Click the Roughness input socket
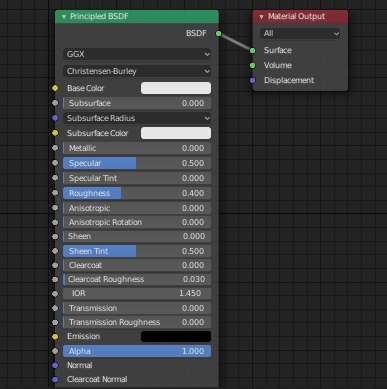Screen dimensions: 387x389 55,193
